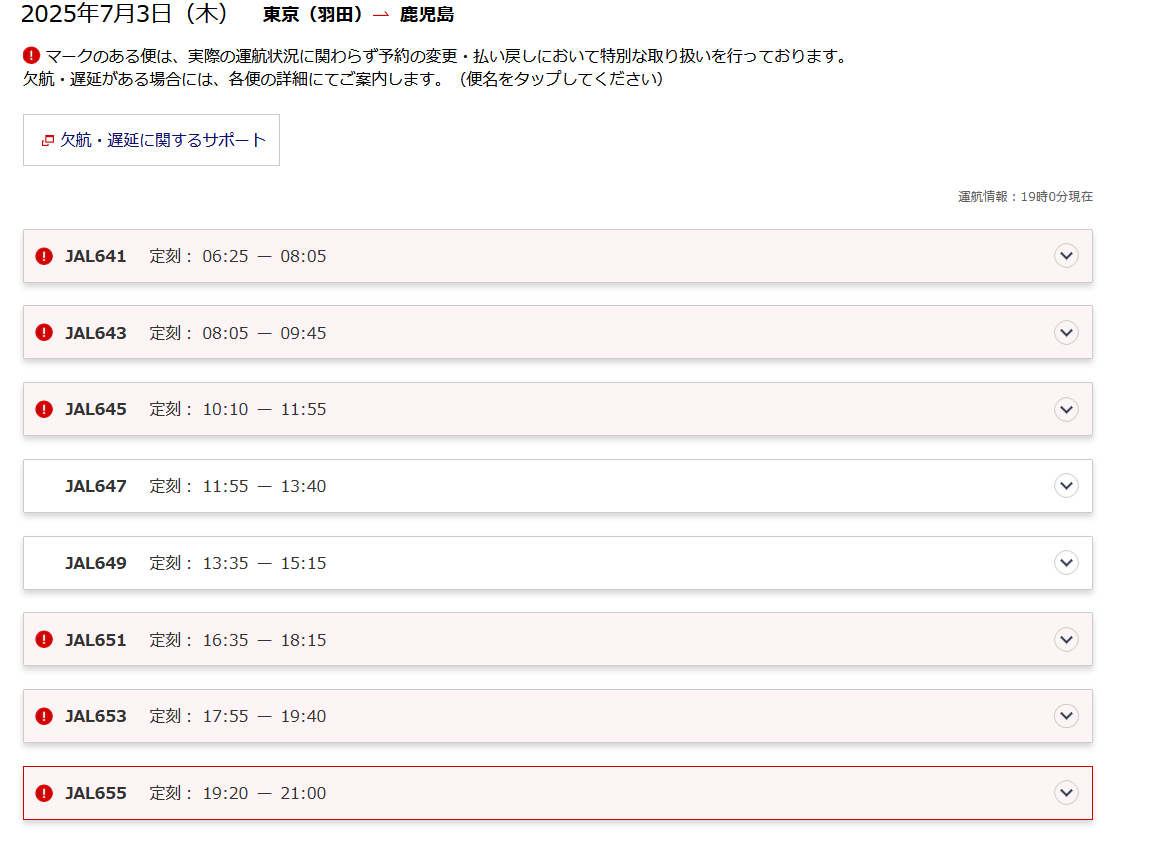
Task: Click the external link icon beside 欠航・遅延に関するサポート
Action: tap(48, 140)
